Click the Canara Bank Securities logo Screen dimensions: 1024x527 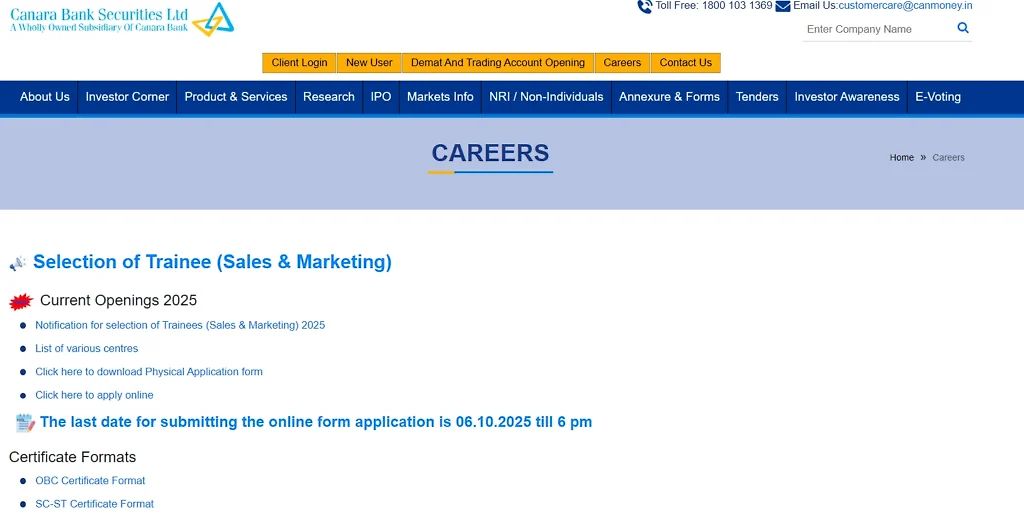(122, 19)
